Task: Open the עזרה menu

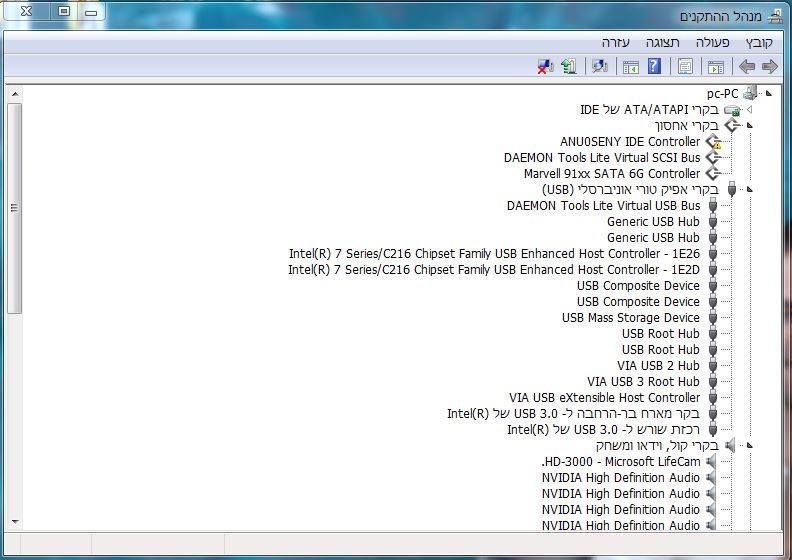Action: [616, 42]
